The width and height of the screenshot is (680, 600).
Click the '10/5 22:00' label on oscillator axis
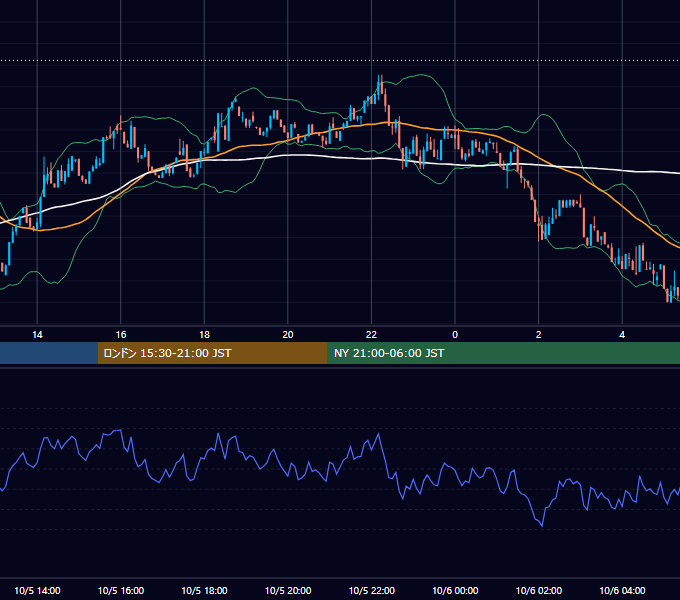coord(372,590)
